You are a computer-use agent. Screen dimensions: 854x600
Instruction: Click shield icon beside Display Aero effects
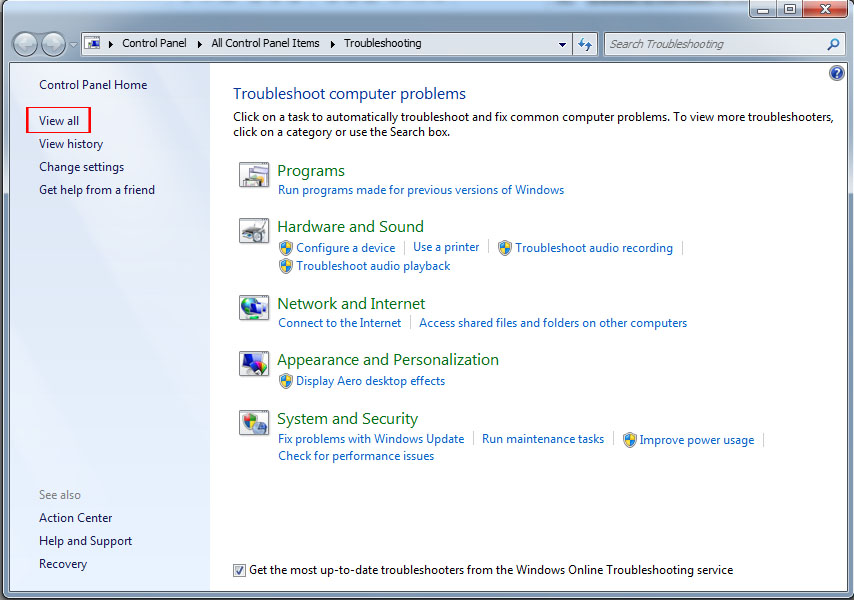pyautogui.click(x=286, y=381)
